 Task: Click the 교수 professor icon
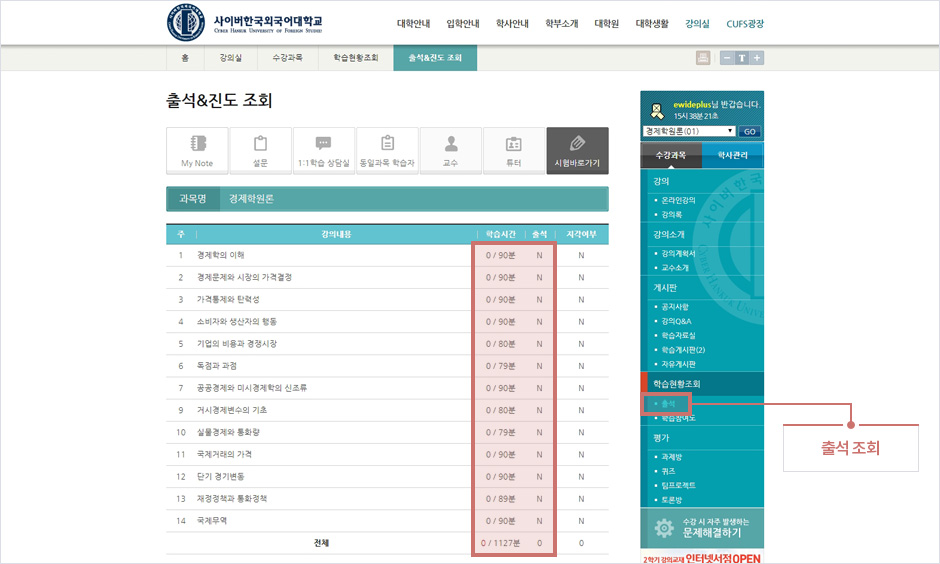click(450, 150)
